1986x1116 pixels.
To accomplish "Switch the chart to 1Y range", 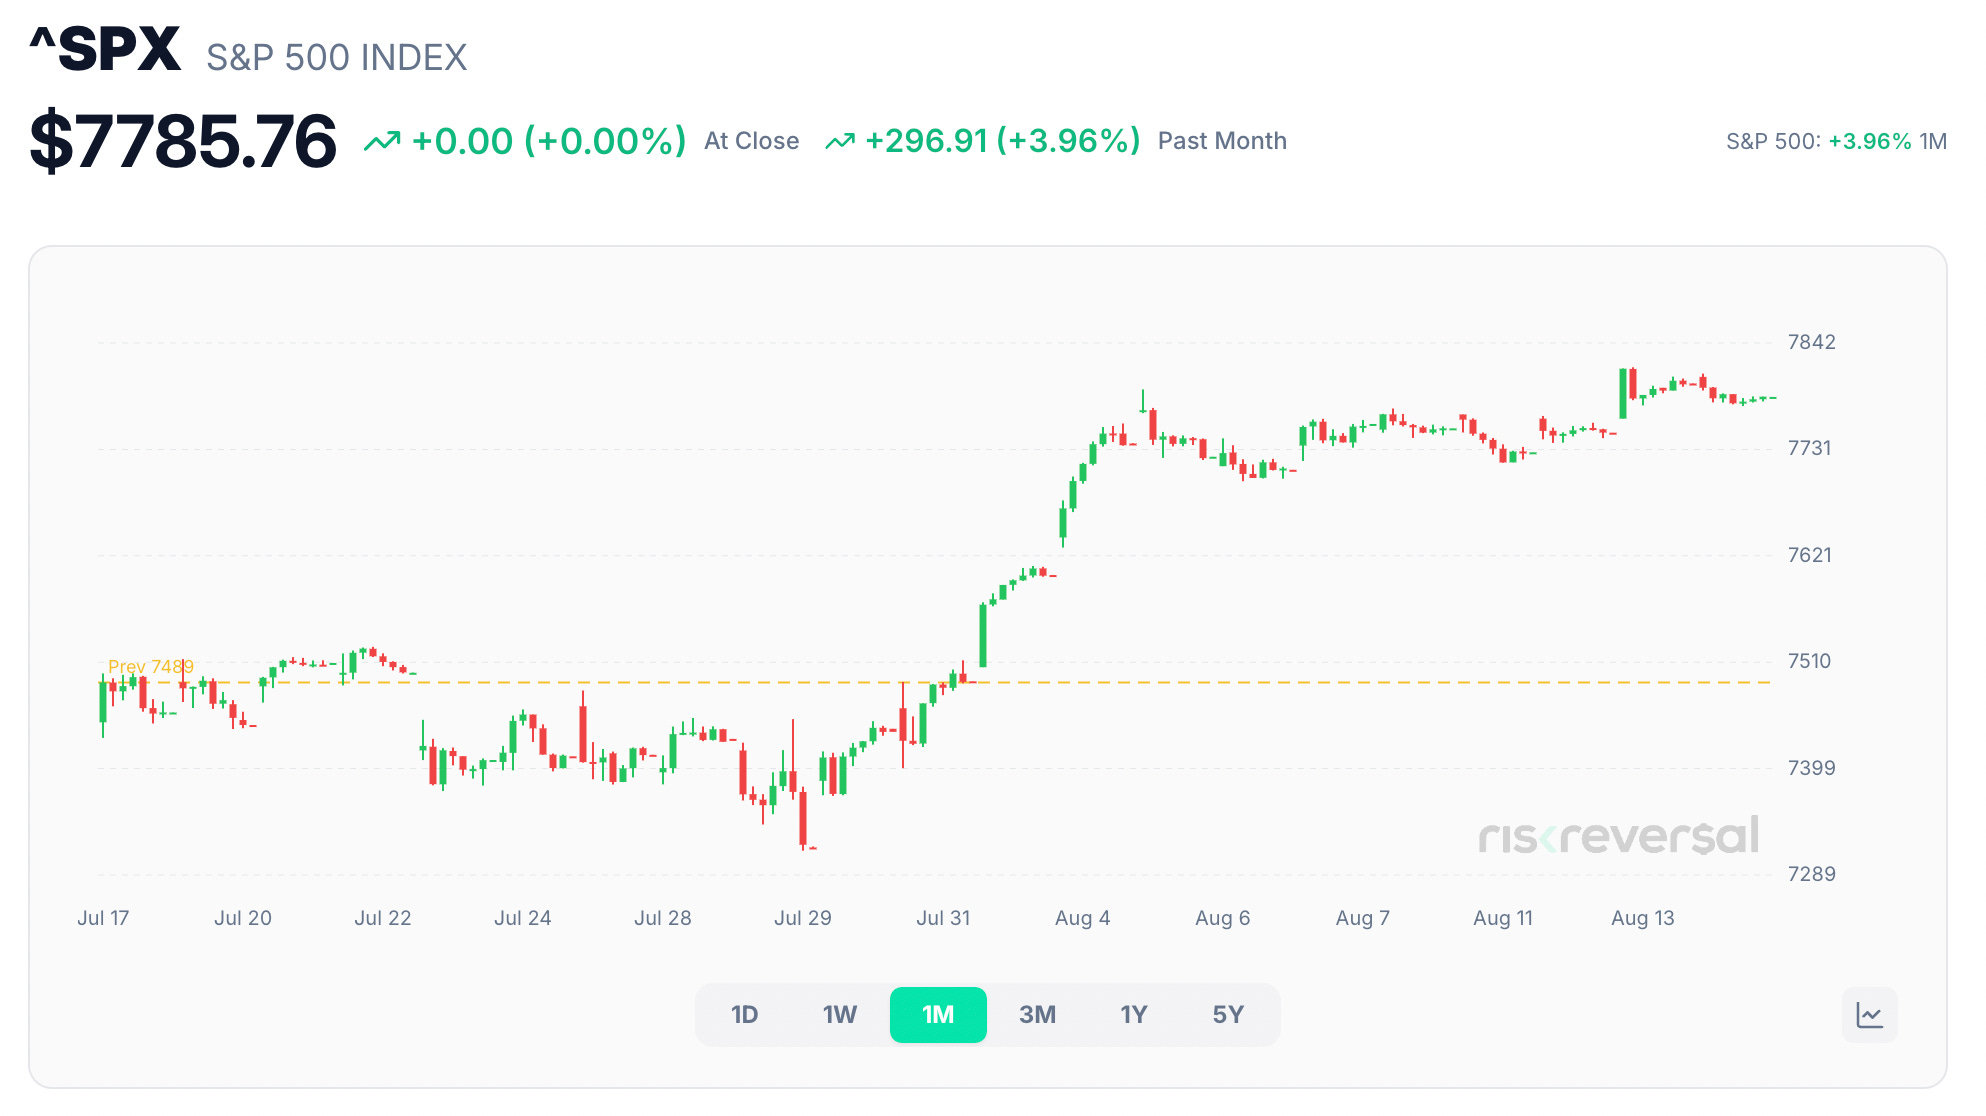I will [1133, 1015].
